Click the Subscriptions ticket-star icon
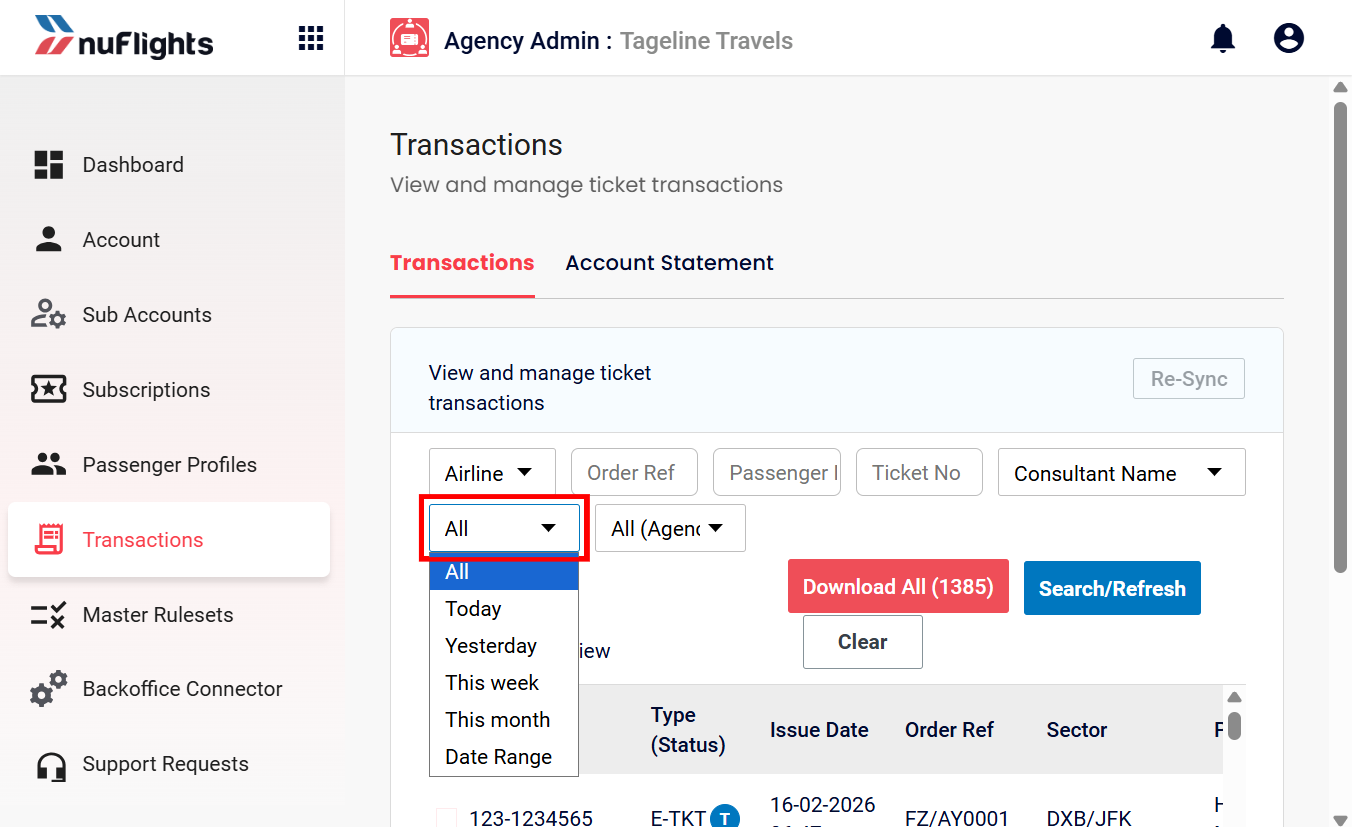Image resolution: width=1352 pixels, height=827 pixels. (x=48, y=390)
